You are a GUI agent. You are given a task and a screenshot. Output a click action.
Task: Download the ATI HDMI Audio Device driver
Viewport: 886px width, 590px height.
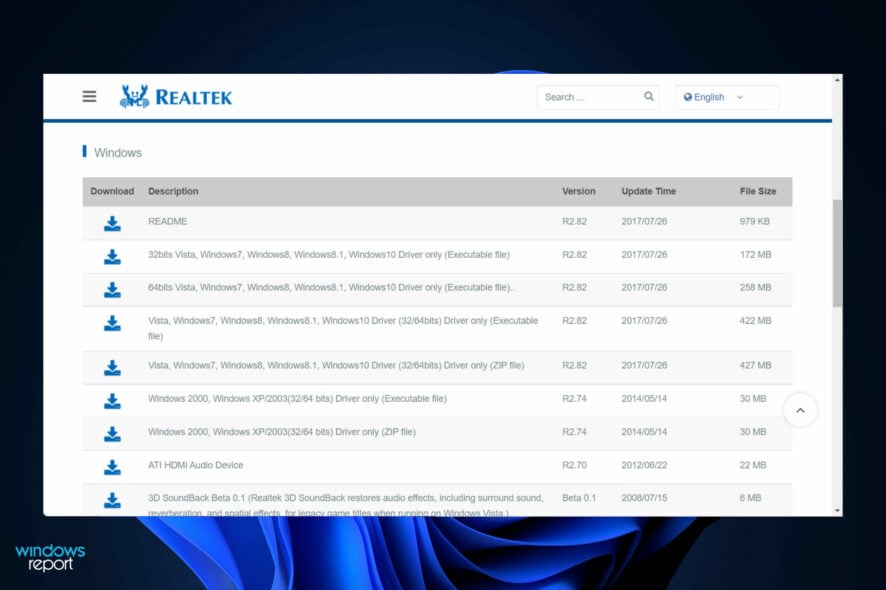coord(112,467)
